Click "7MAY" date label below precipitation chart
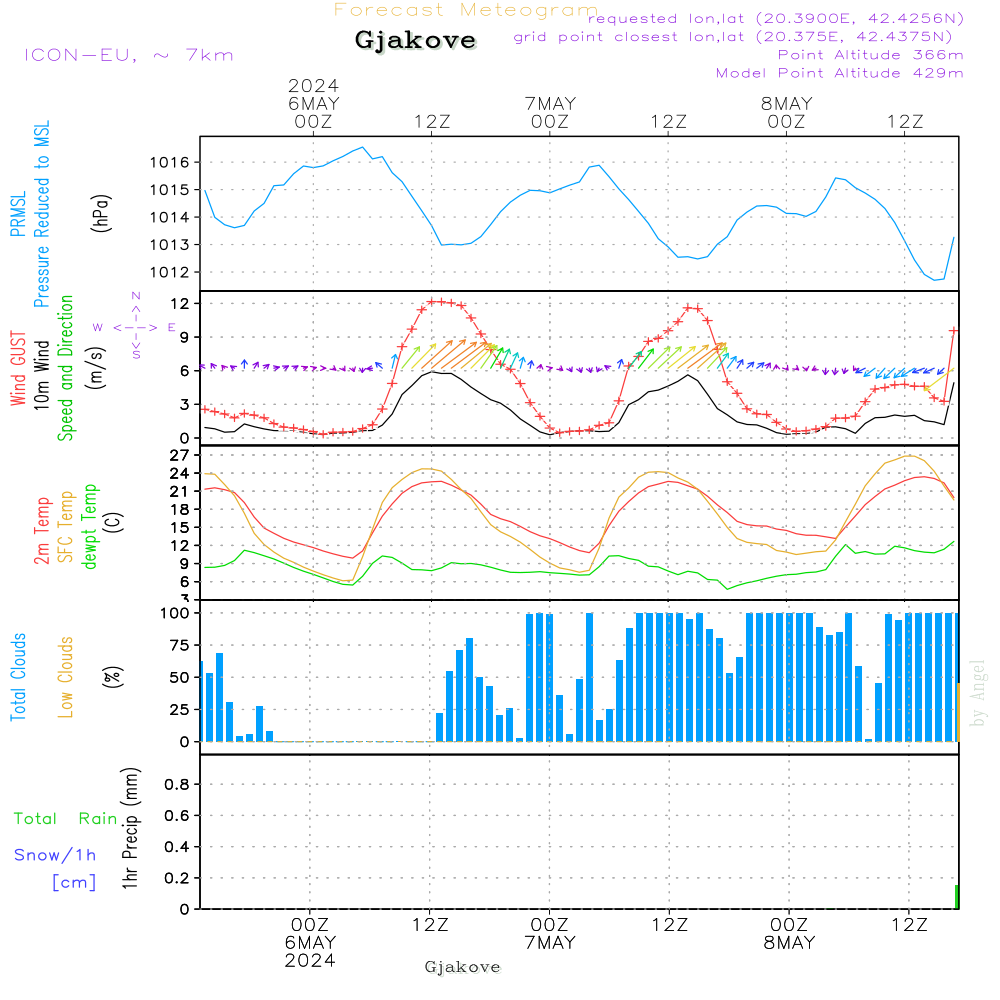This screenshot has width=1000, height=1000. 550,943
